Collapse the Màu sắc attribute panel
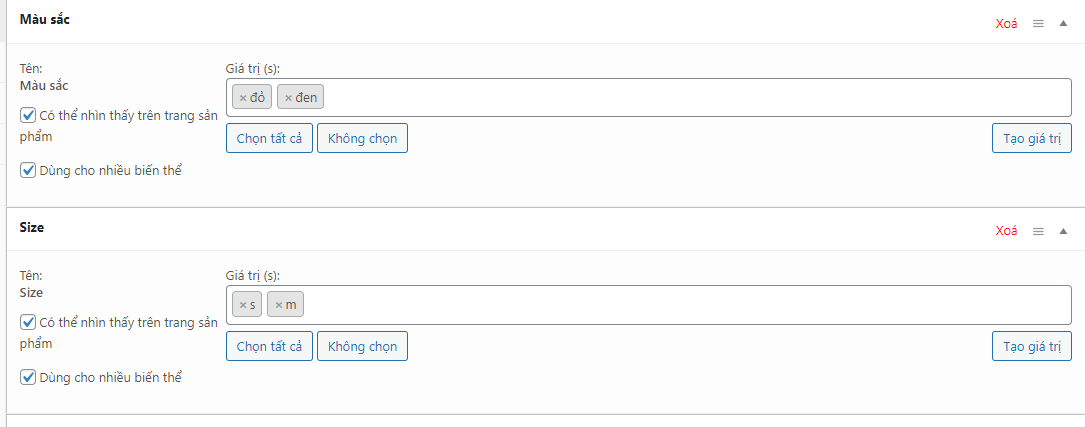This screenshot has height=427, width=1085. tap(1063, 23)
